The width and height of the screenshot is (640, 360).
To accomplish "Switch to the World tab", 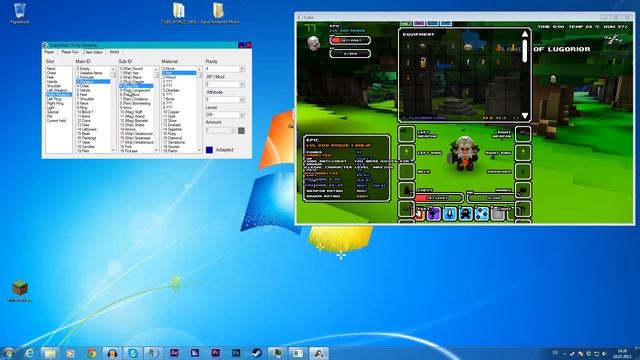I will tap(114, 52).
